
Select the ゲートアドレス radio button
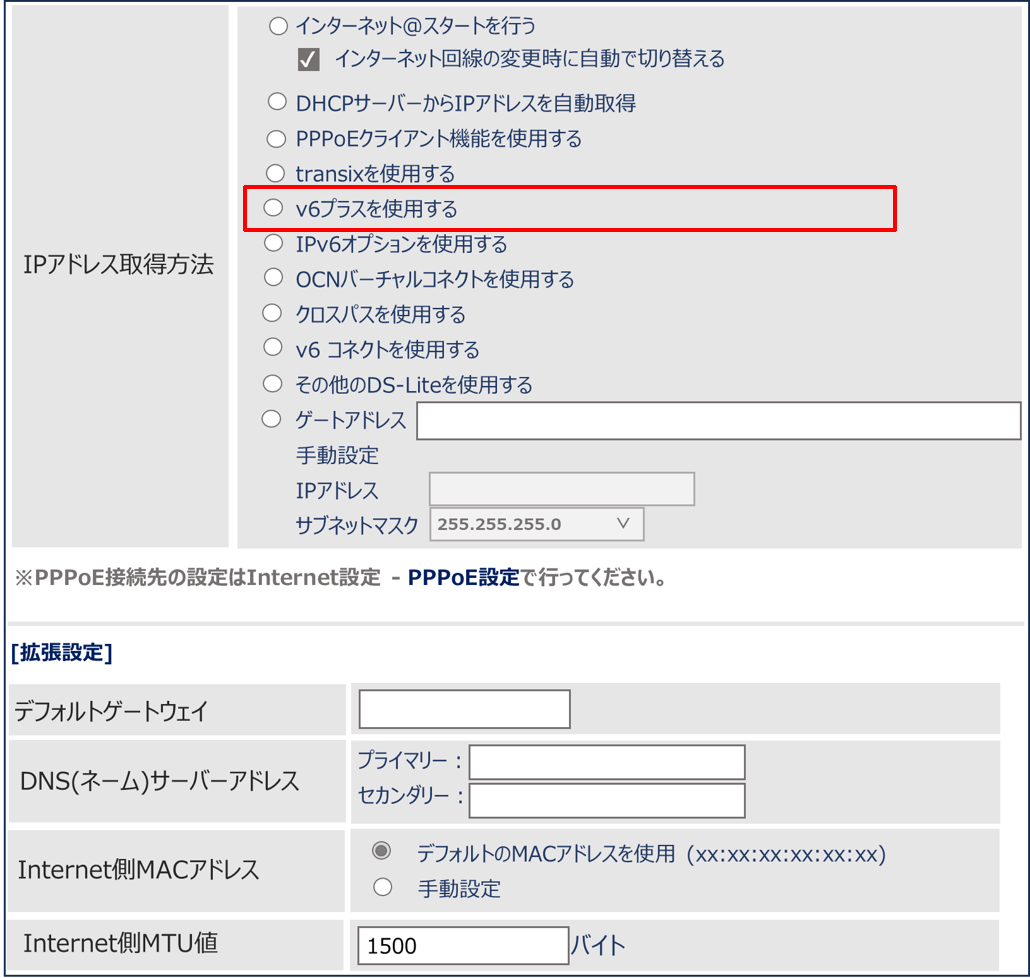(x=271, y=420)
